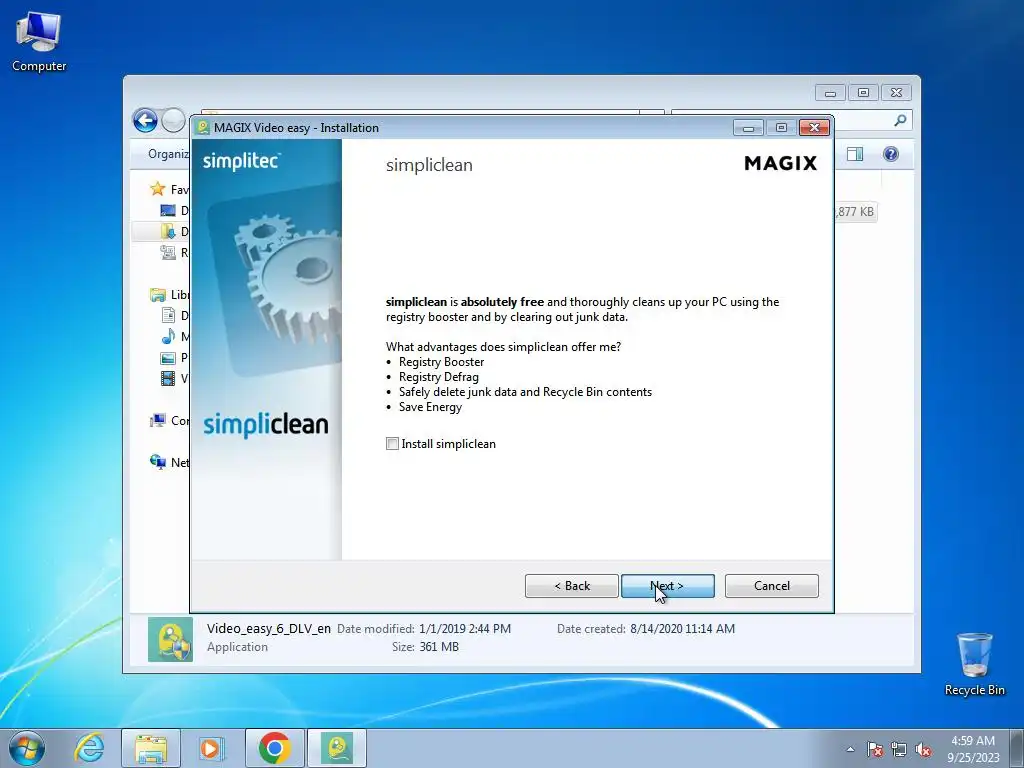Screen dimensions: 1024x768
Task: Minimize the MAGIX installer window
Action: tap(748, 127)
